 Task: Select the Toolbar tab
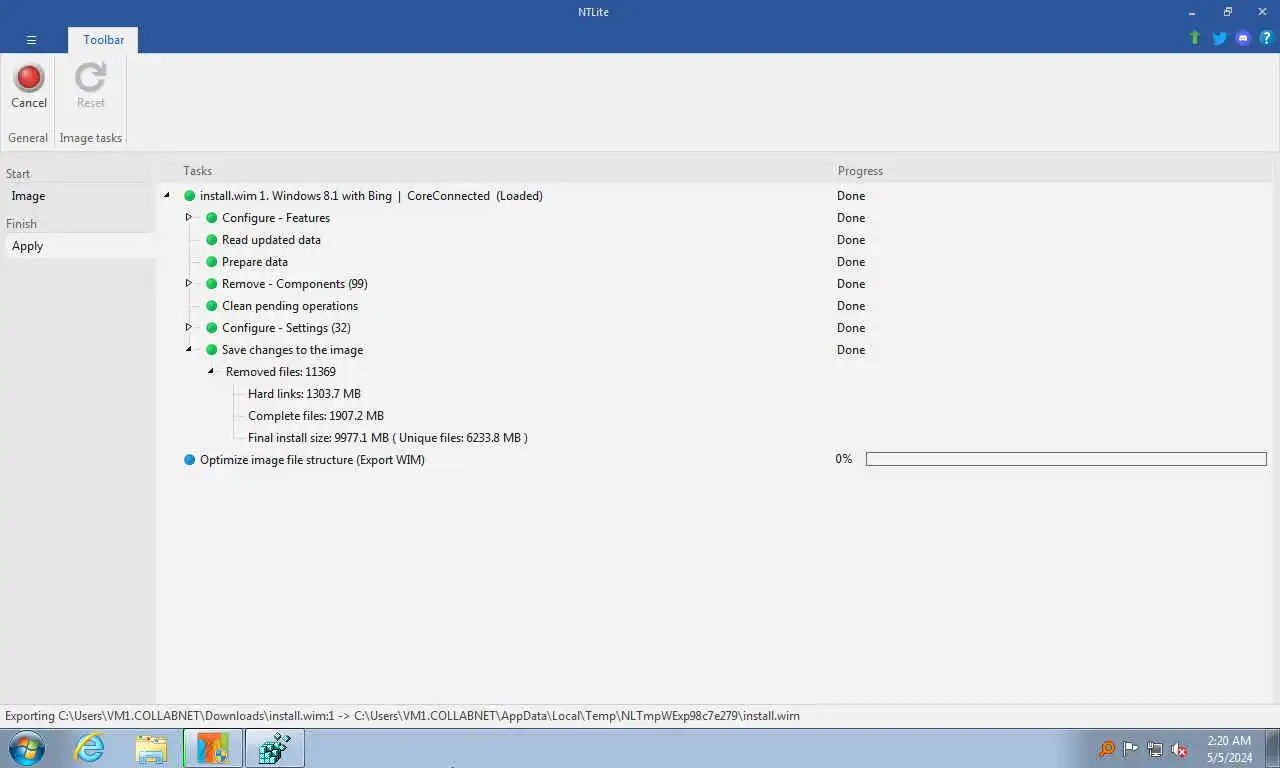click(x=104, y=40)
